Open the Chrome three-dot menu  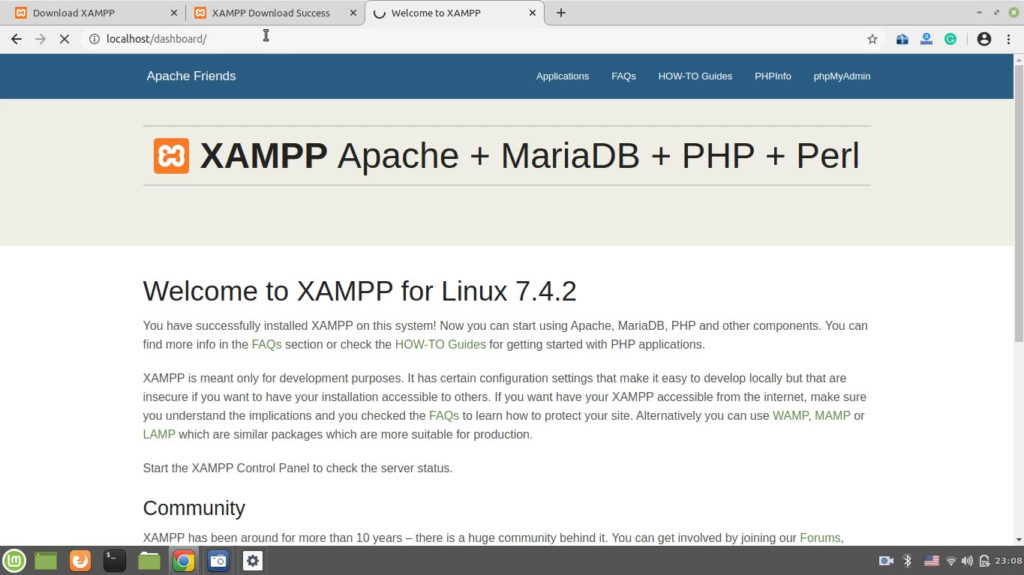(x=1008, y=39)
